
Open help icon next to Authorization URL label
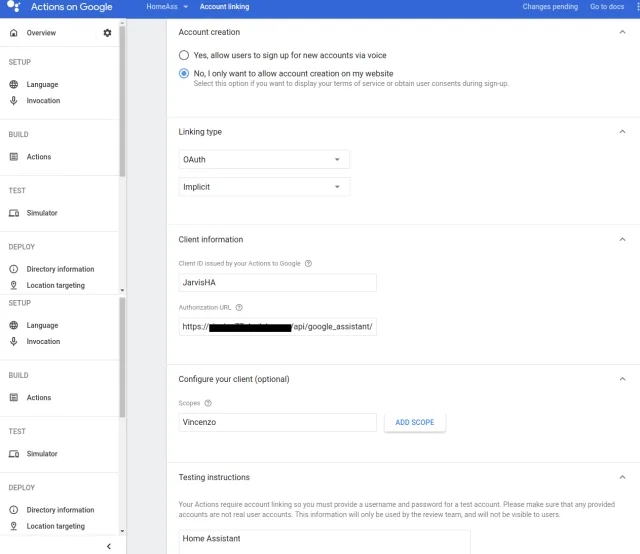[x=239, y=307]
